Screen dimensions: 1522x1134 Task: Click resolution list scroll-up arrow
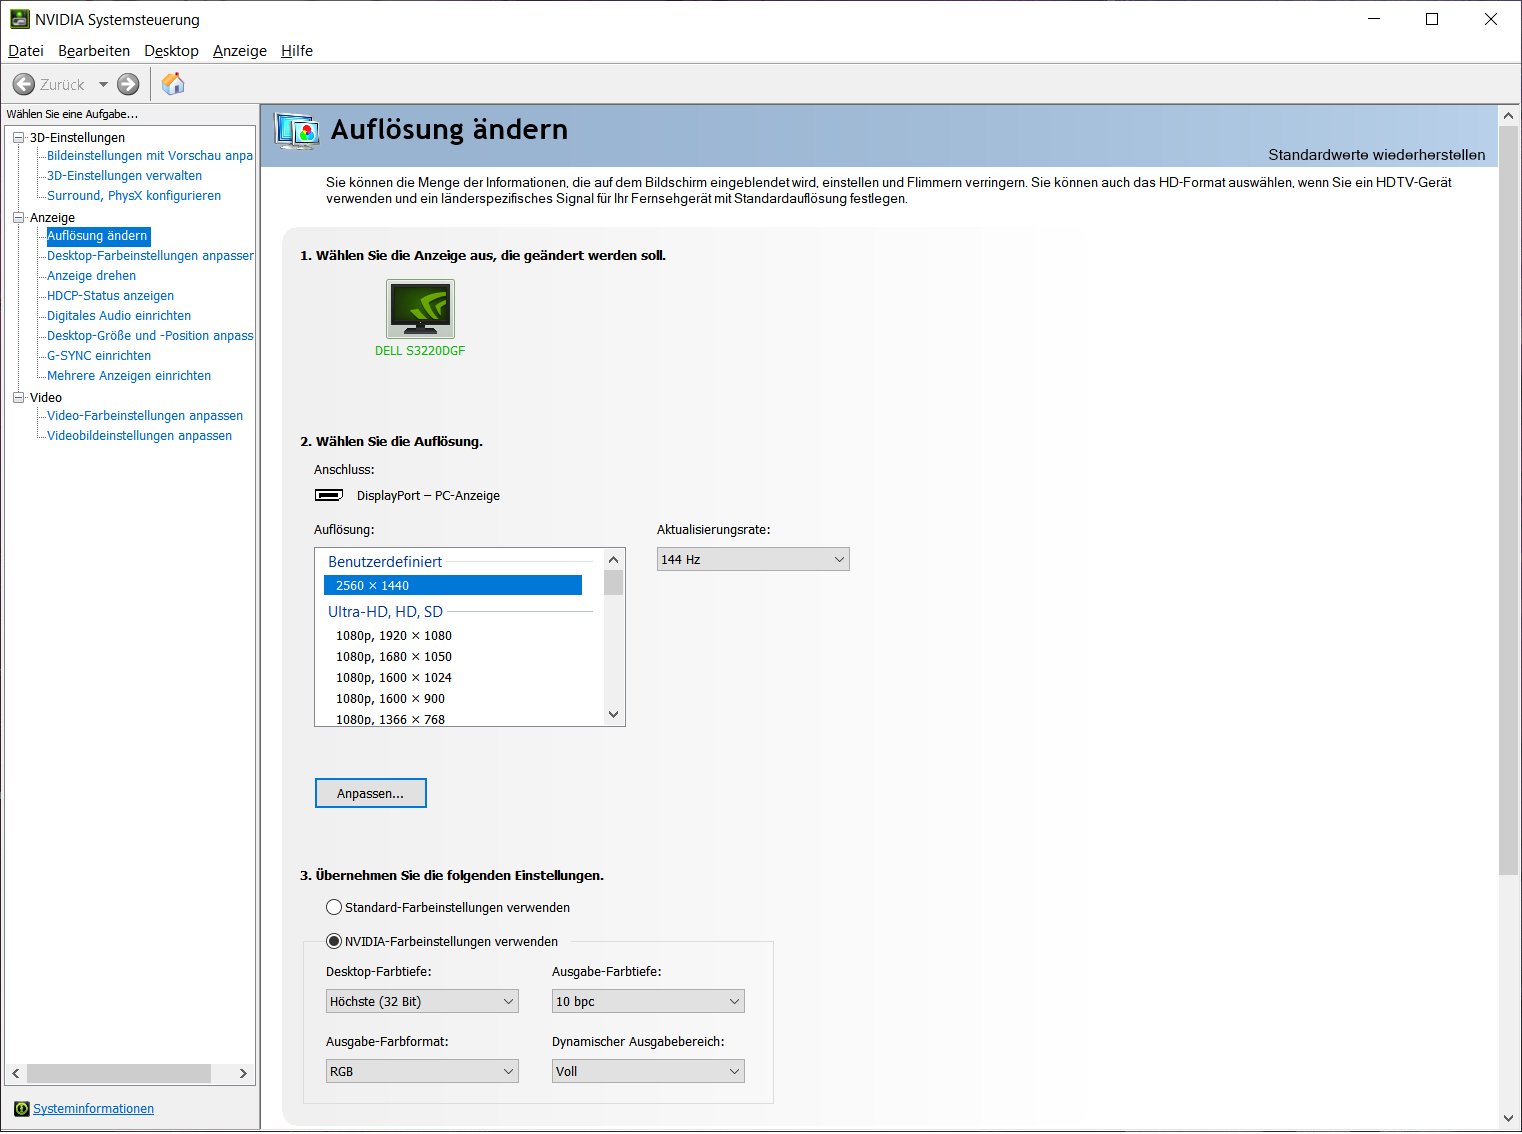(x=614, y=560)
